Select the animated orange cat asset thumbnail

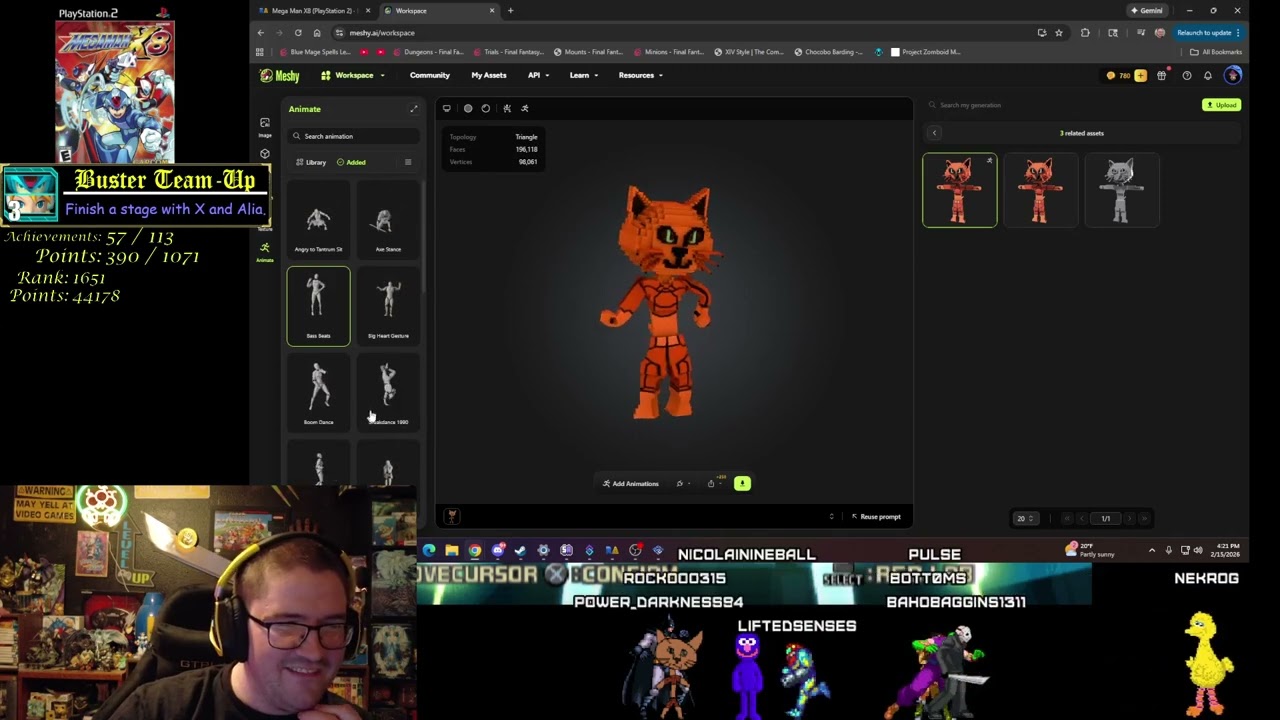[959, 190]
